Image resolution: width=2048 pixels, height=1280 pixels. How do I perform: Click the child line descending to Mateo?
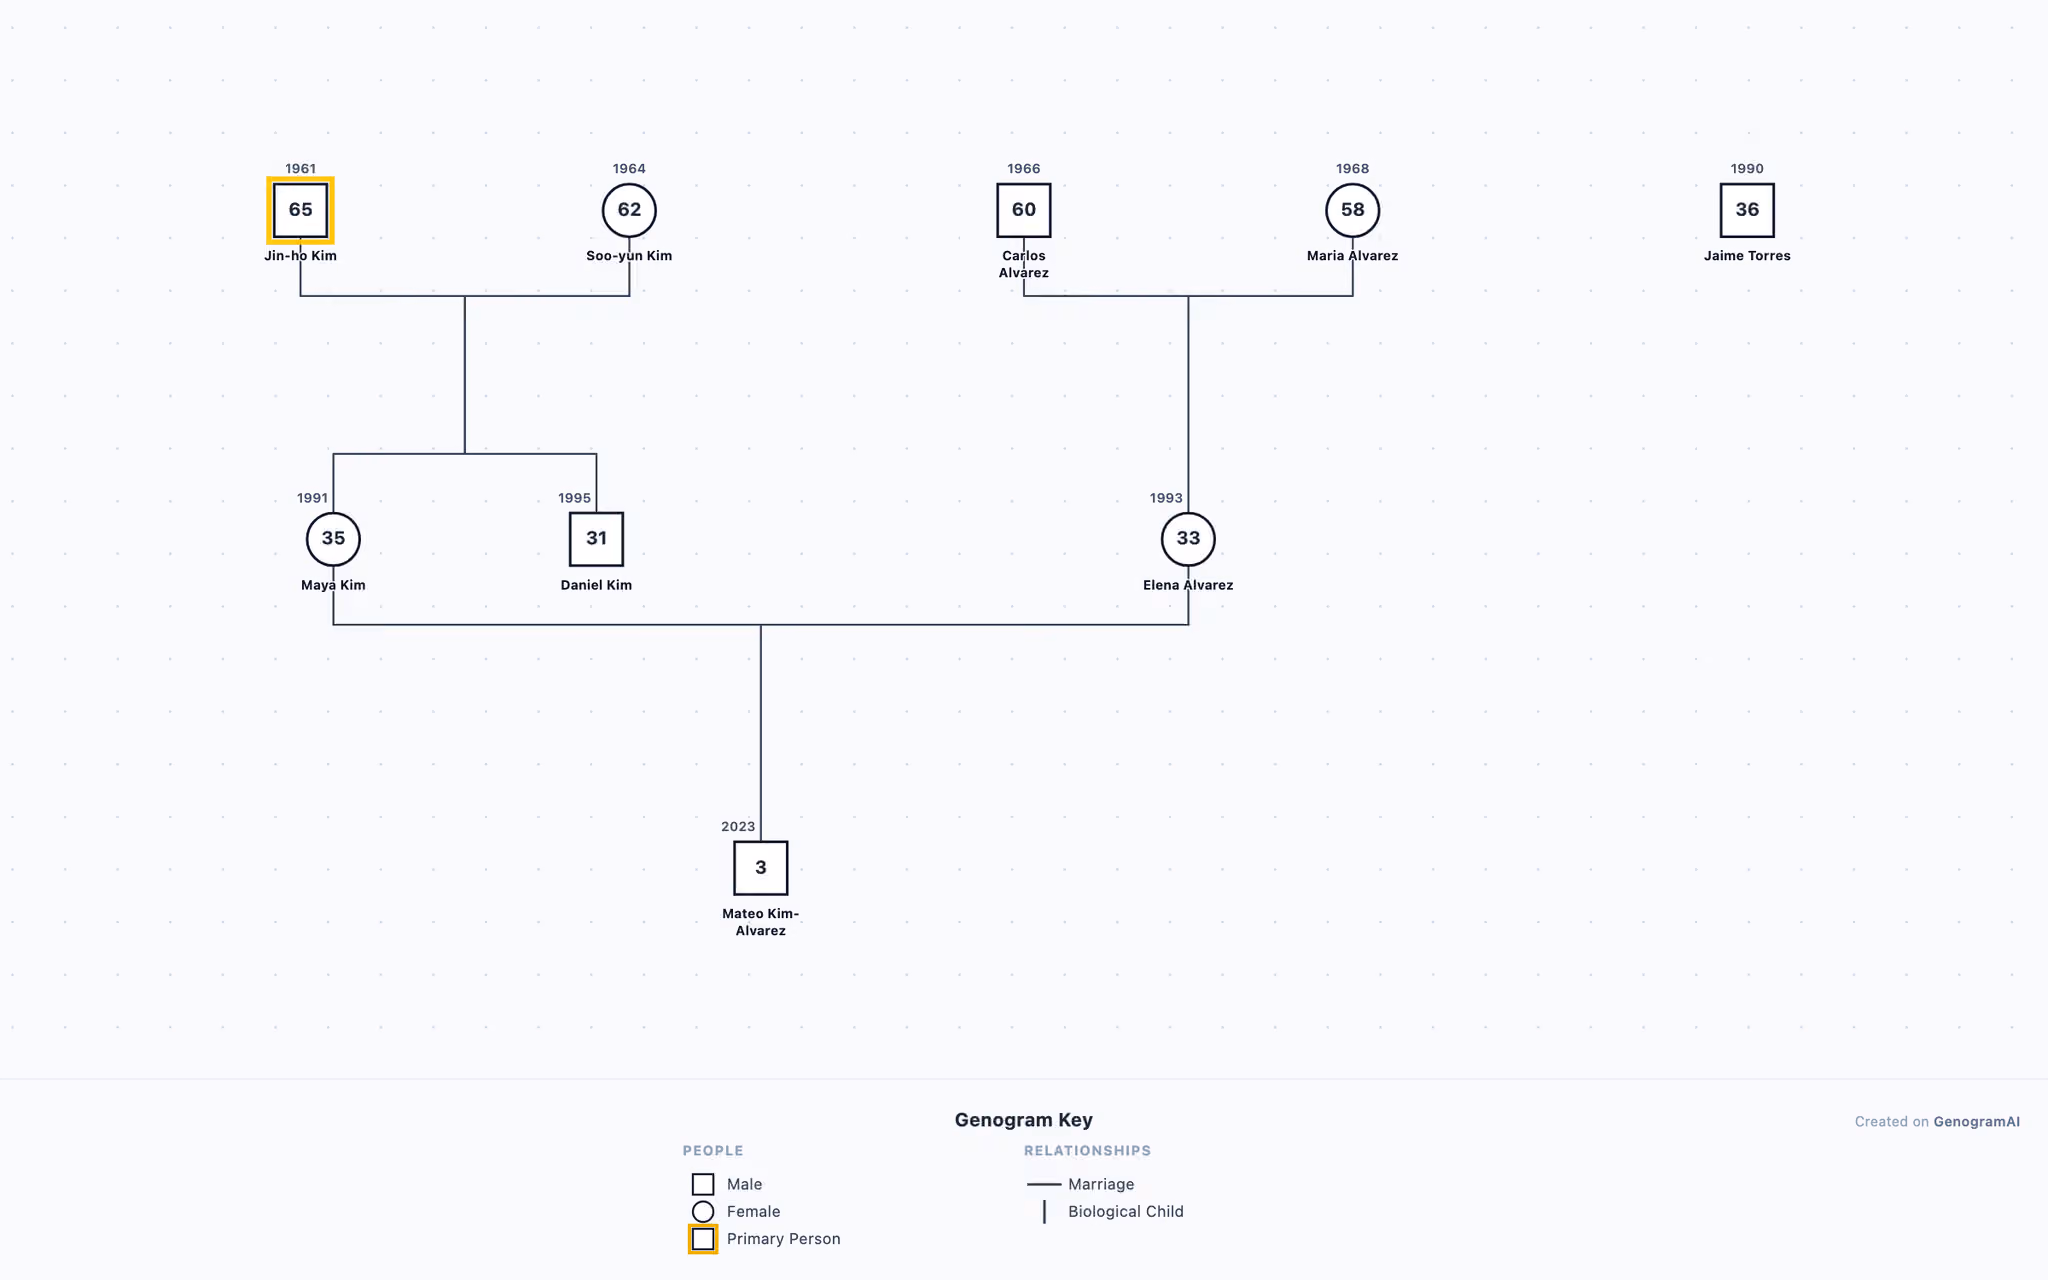click(761, 733)
